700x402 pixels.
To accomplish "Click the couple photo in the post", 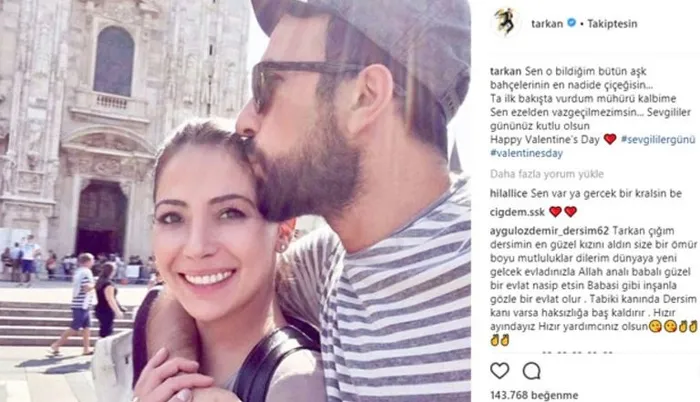I will point(235,201).
